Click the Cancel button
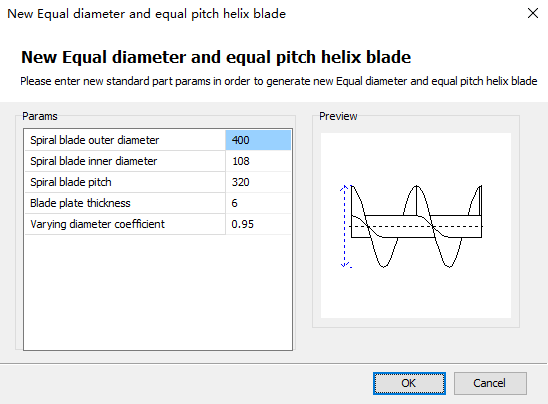Screen dimensions: 548x404 pyautogui.click(x=490, y=383)
